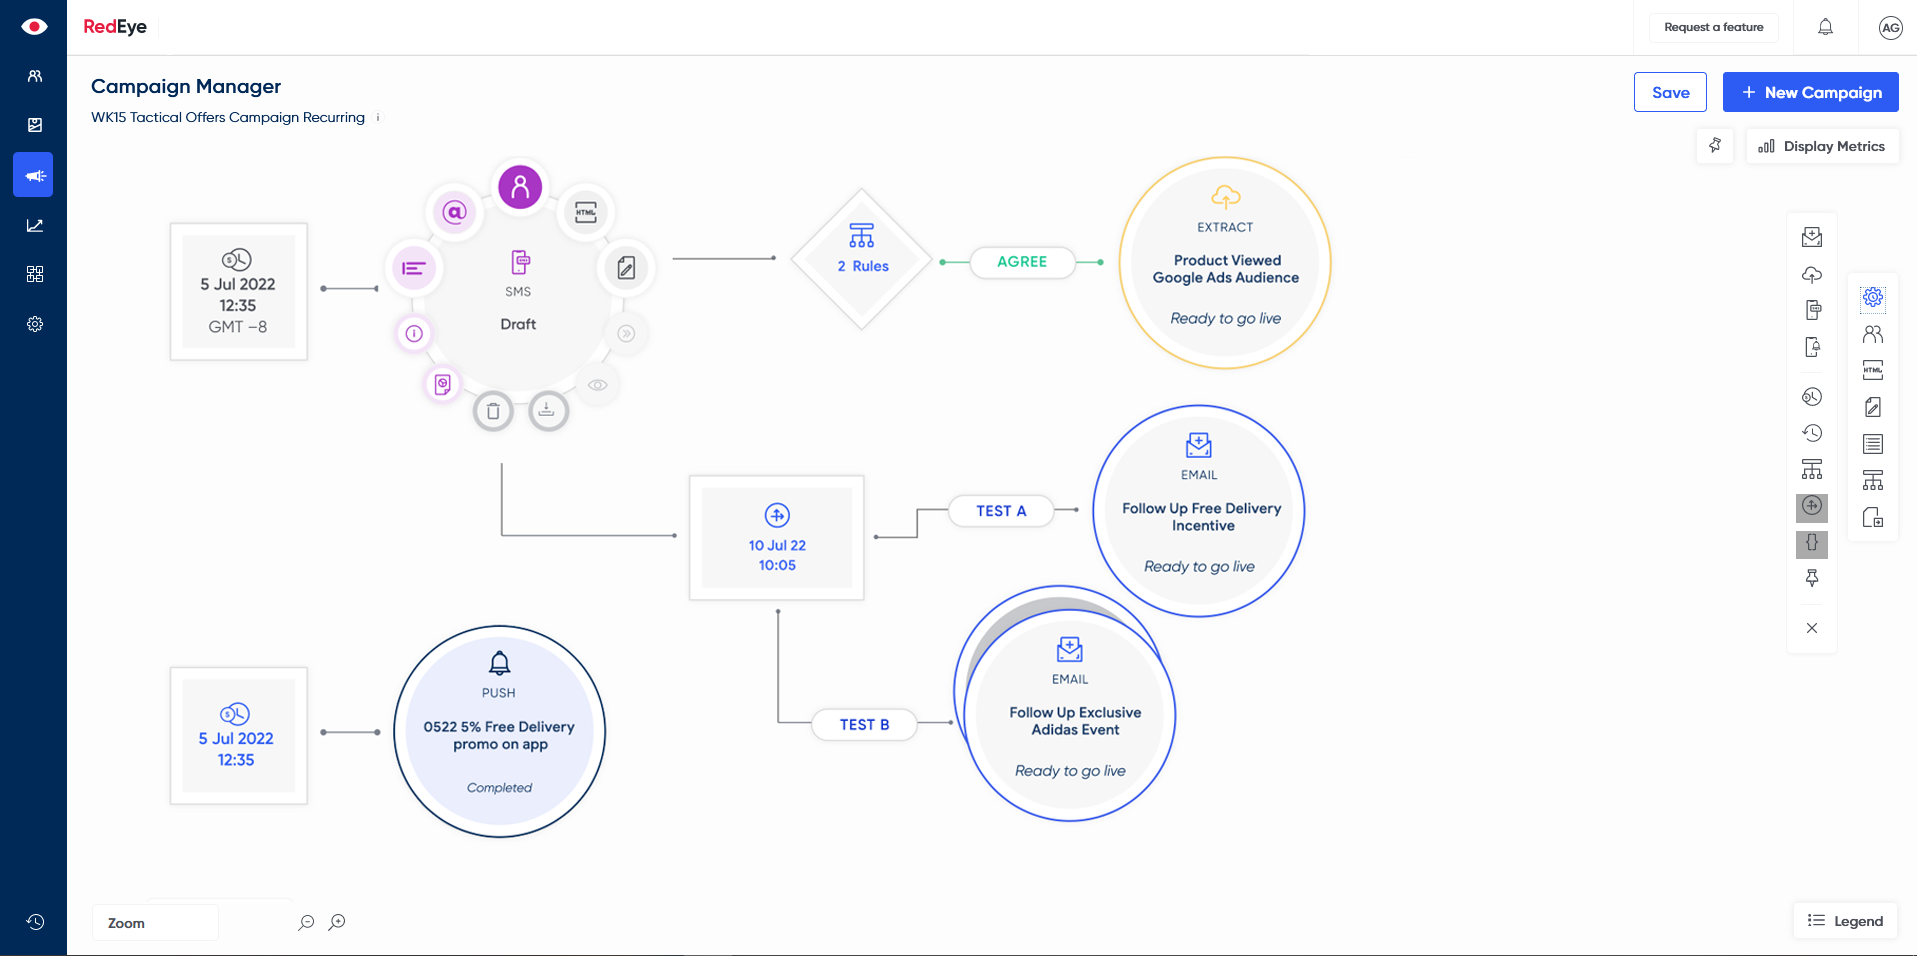The image size is (1917, 956).
Task: Click the zoom in magnifier control
Action: pyautogui.click(x=337, y=922)
